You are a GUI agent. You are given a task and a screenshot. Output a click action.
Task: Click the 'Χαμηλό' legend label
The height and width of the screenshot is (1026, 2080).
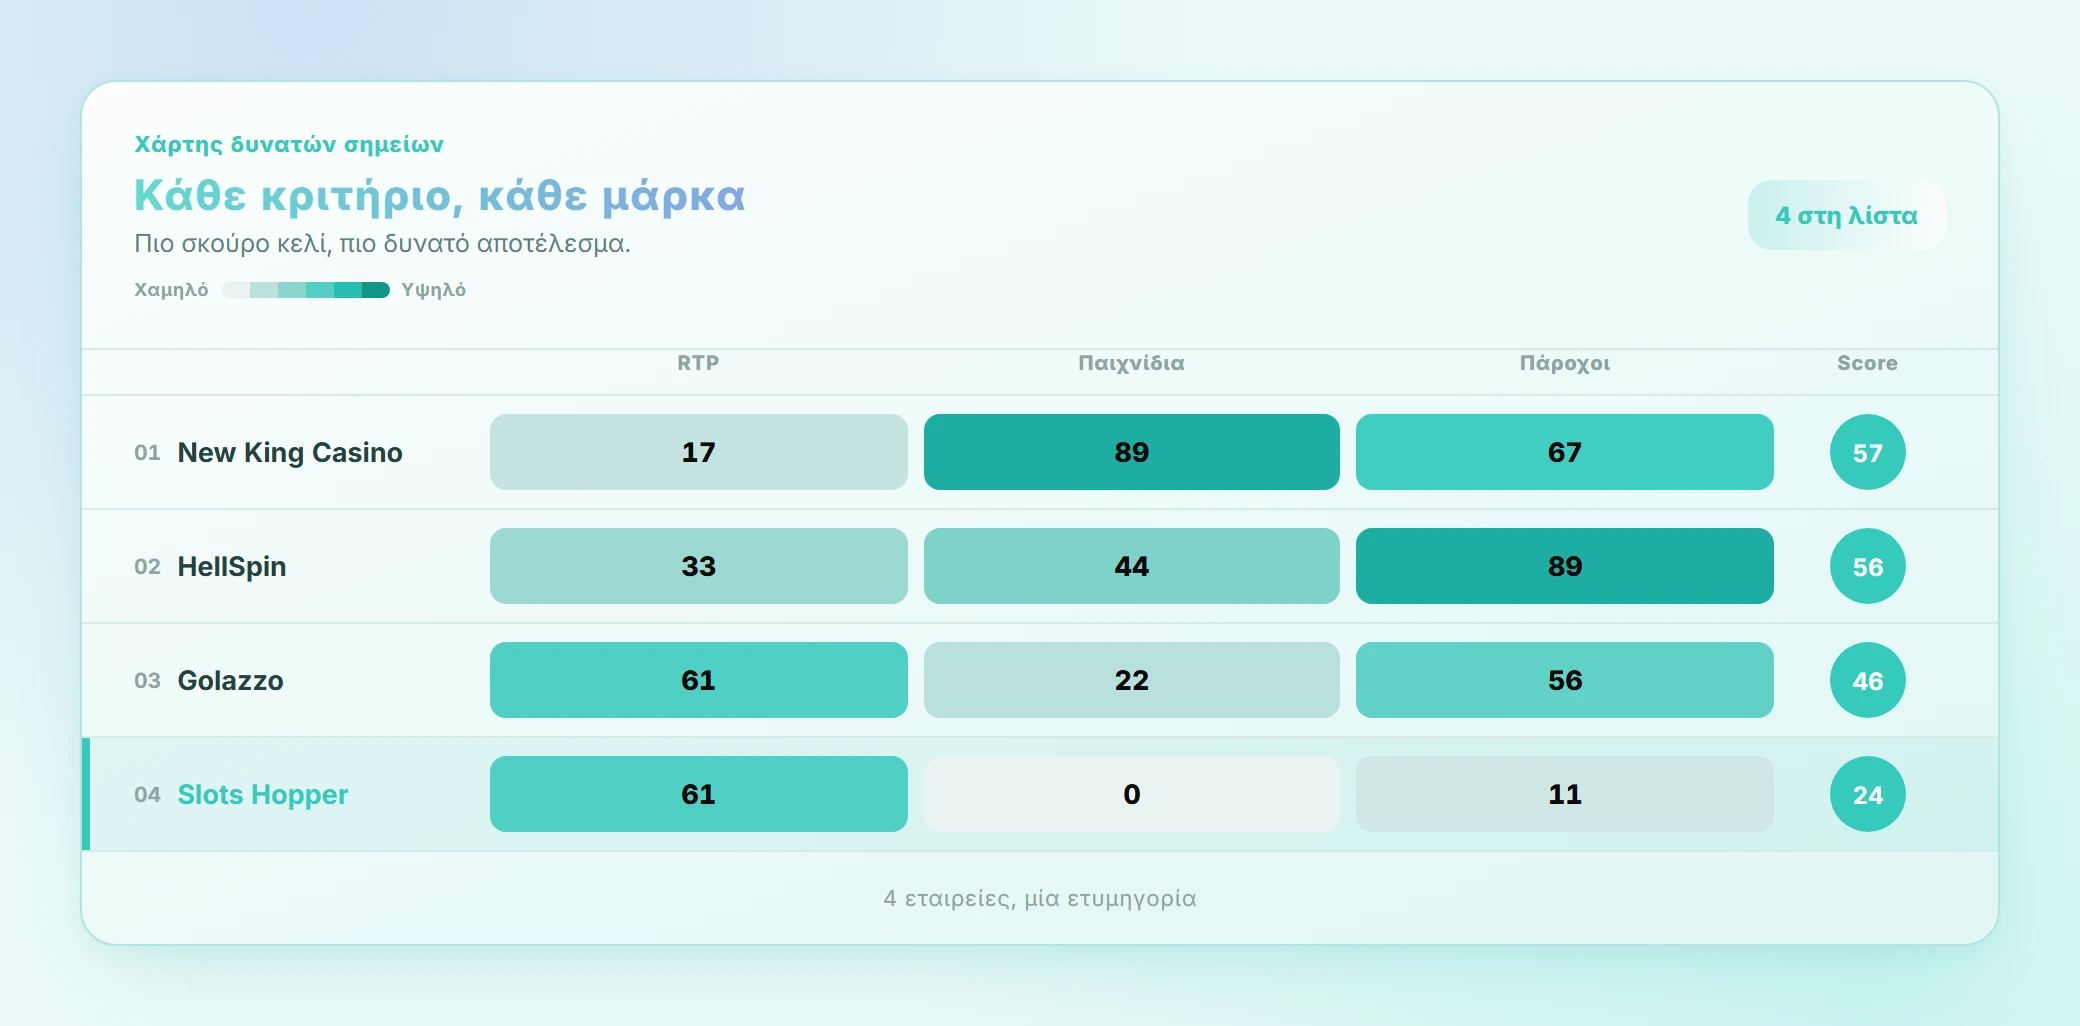pyautogui.click(x=171, y=290)
